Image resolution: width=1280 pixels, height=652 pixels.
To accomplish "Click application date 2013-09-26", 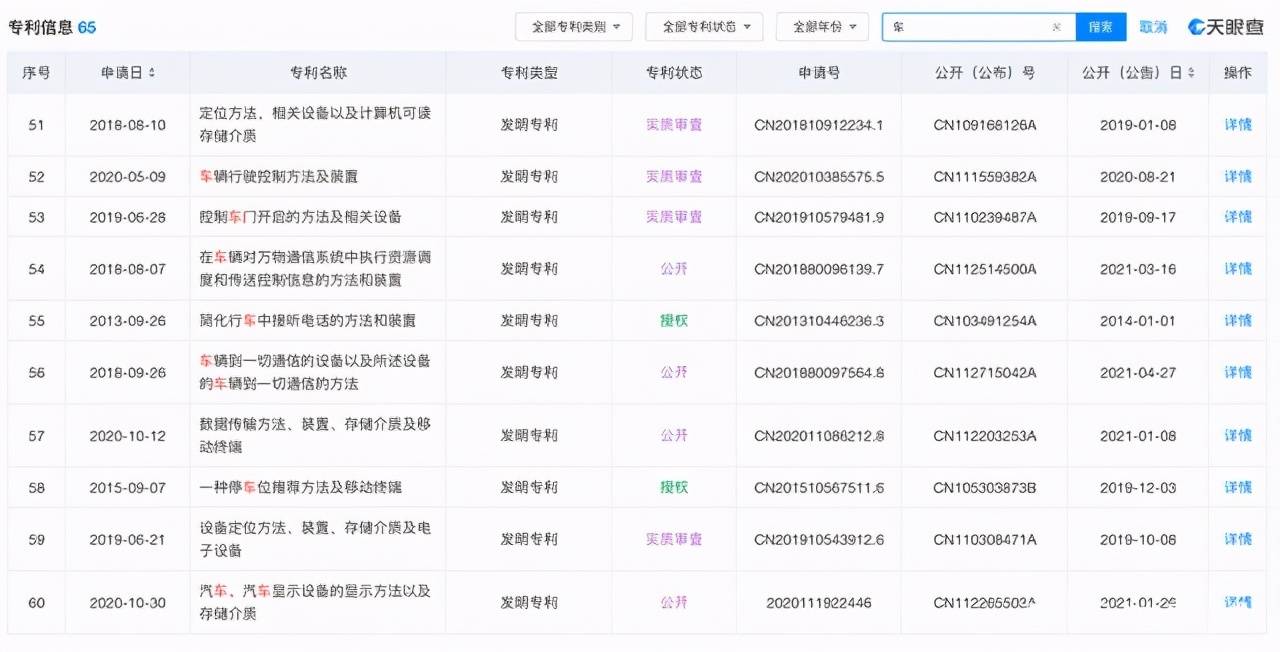I will 127,321.
